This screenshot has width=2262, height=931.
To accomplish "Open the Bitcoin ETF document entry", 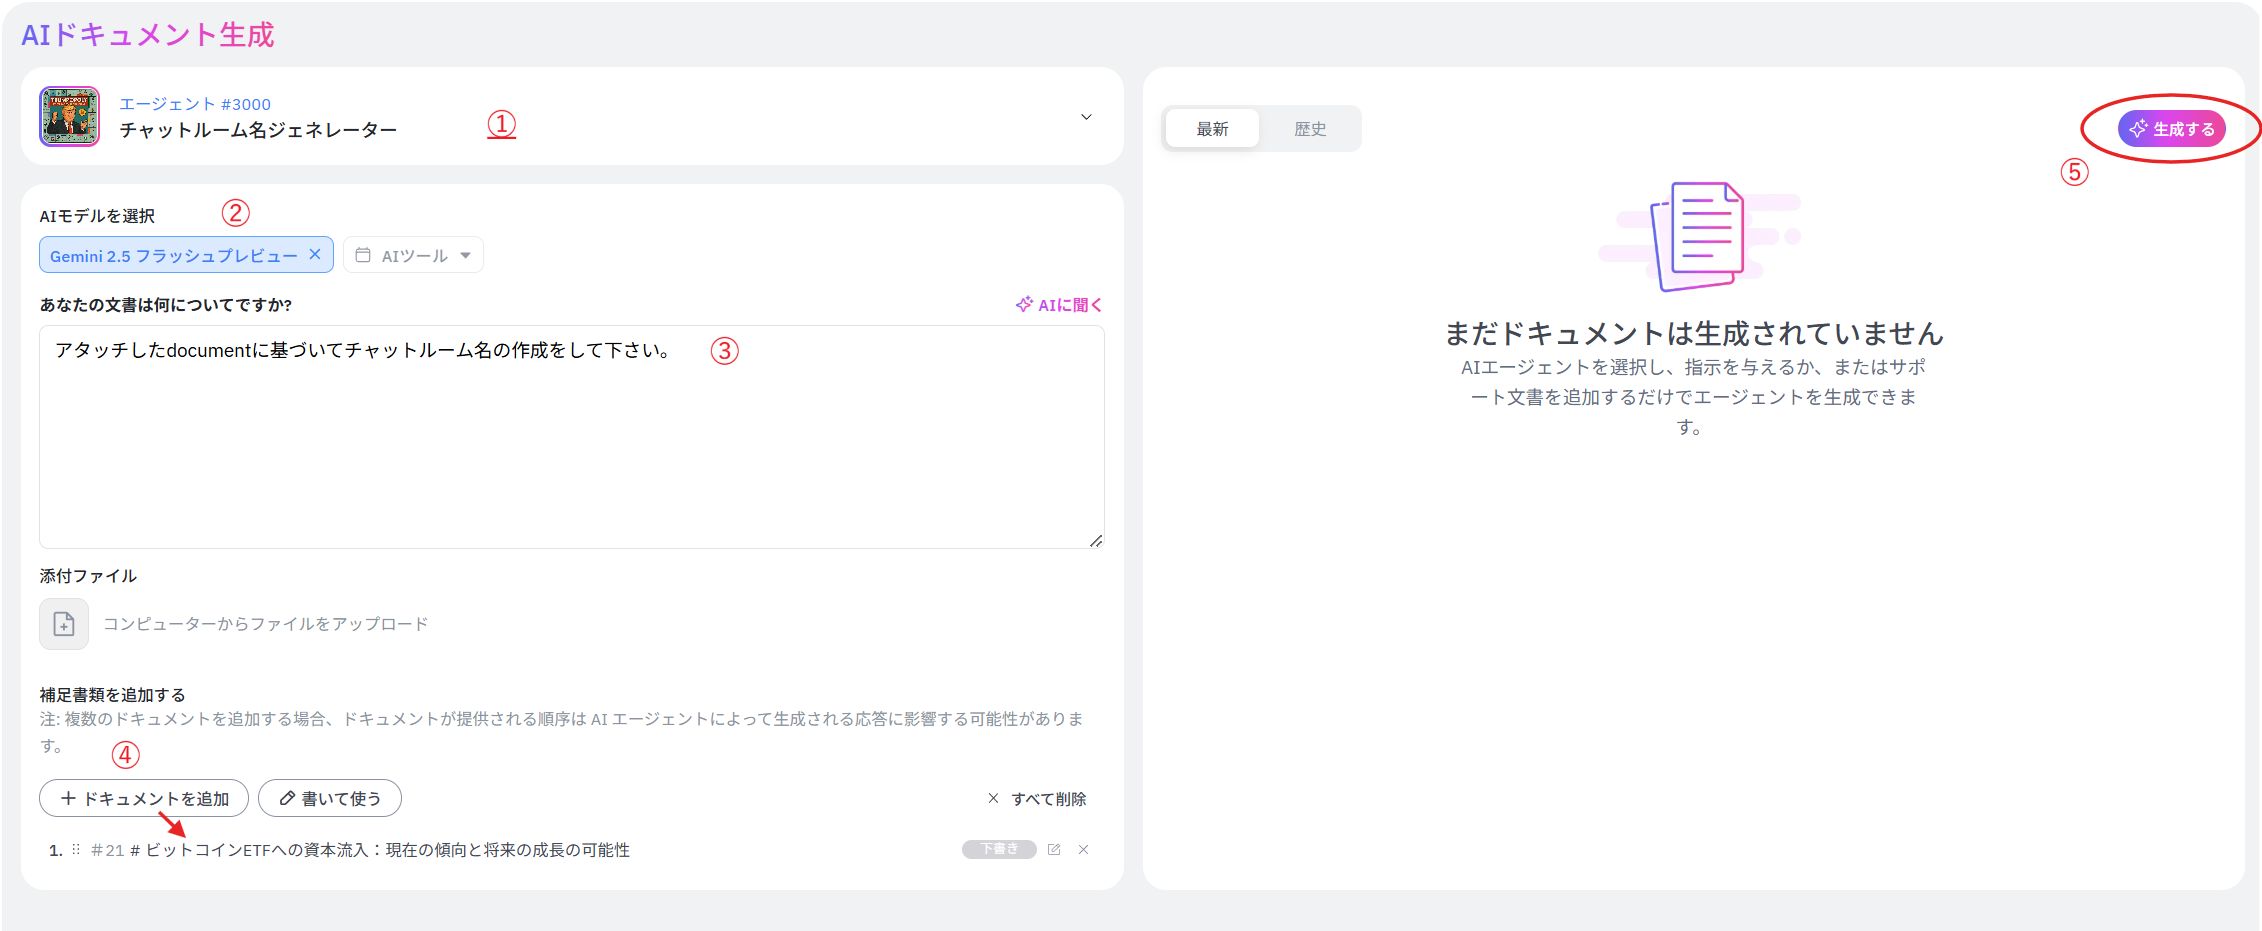I will click(x=386, y=850).
